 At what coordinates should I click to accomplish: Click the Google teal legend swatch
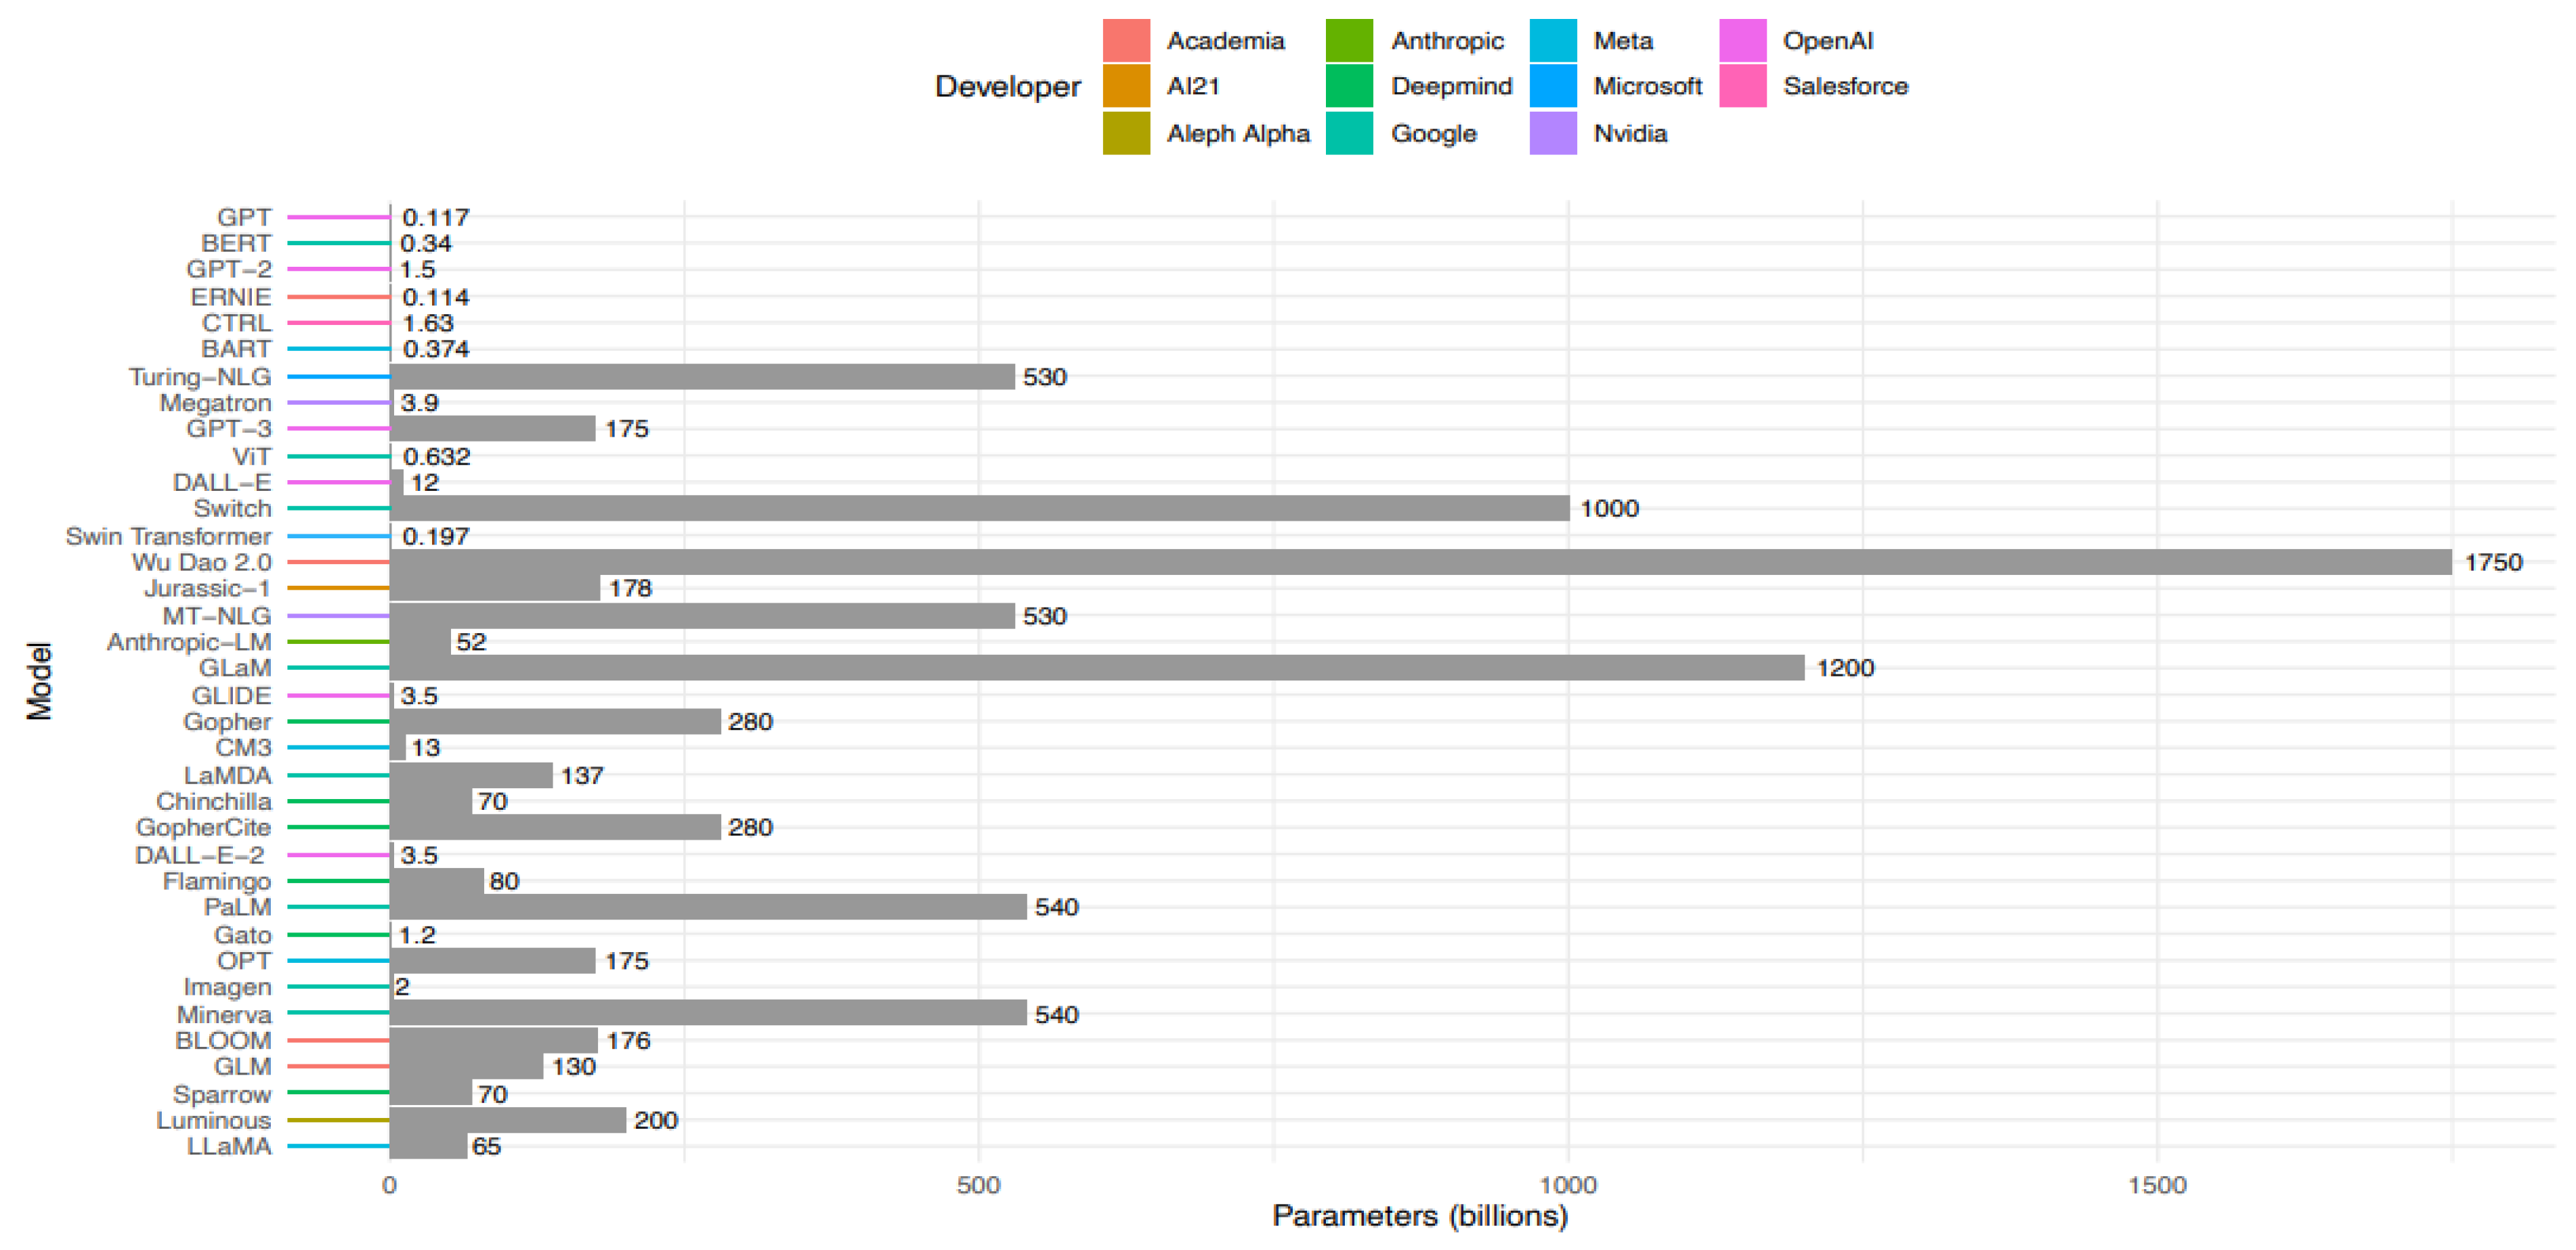[x=1349, y=133]
